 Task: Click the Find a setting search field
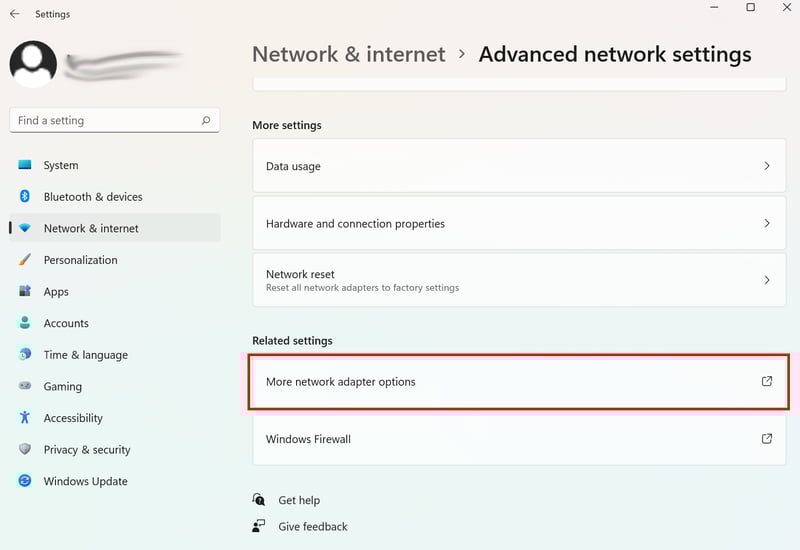click(115, 120)
